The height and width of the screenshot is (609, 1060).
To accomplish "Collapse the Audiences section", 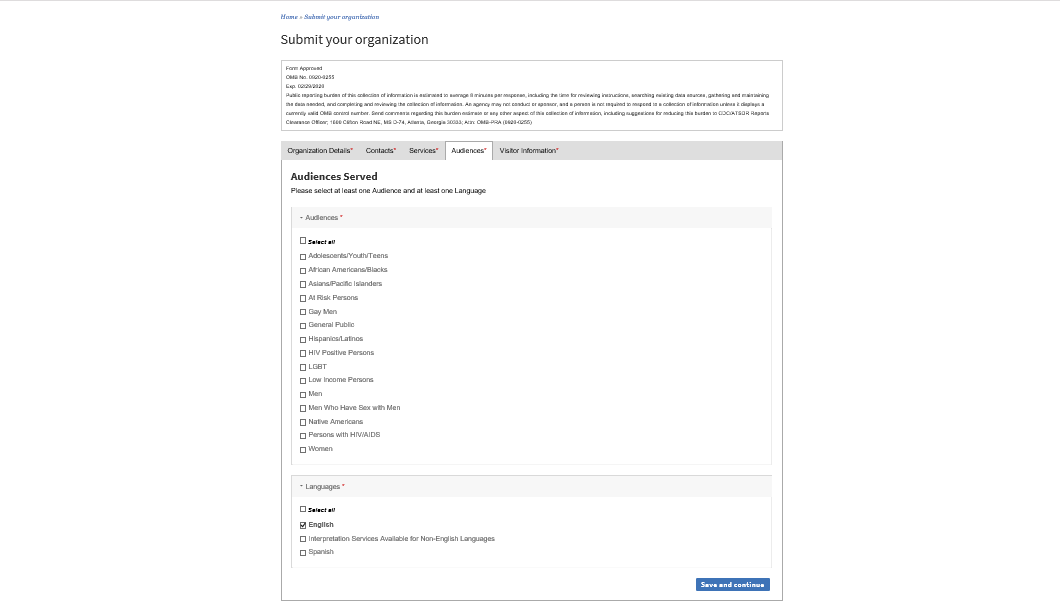I will (321, 218).
